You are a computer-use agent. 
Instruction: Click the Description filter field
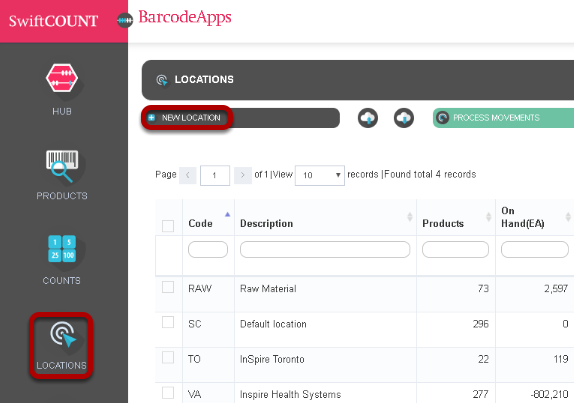click(325, 250)
